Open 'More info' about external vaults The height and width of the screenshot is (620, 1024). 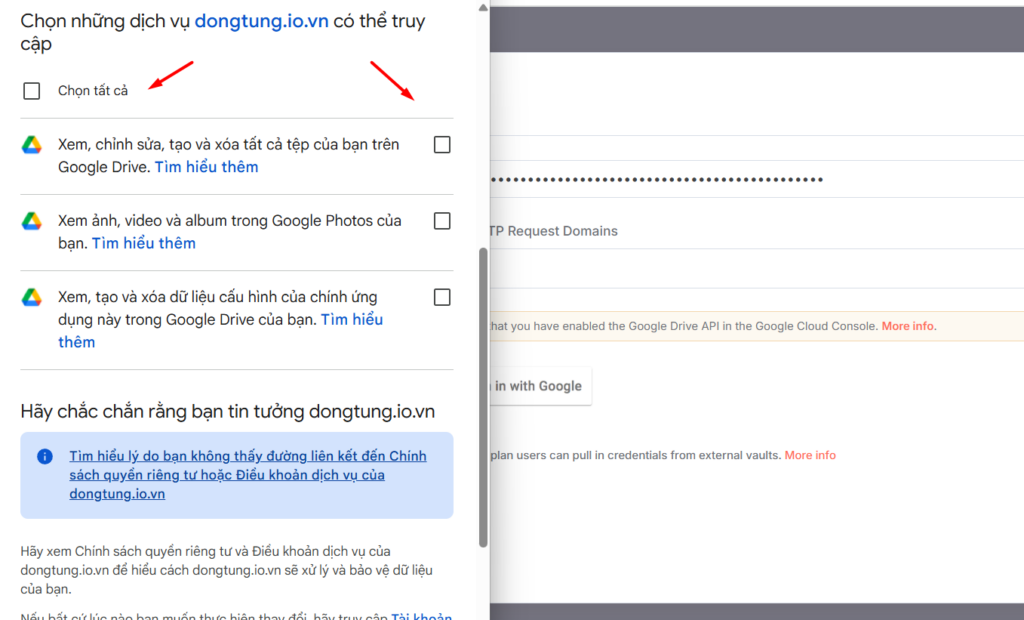810,455
